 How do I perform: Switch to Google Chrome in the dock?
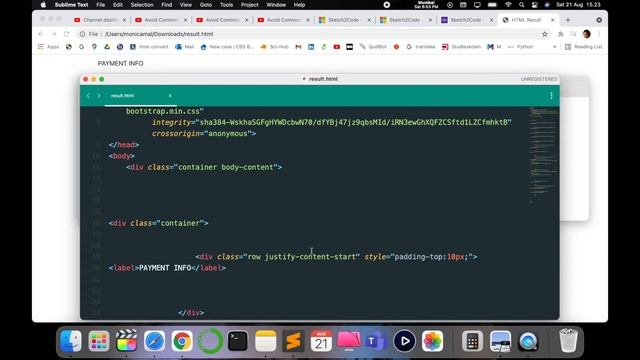coord(182,341)
